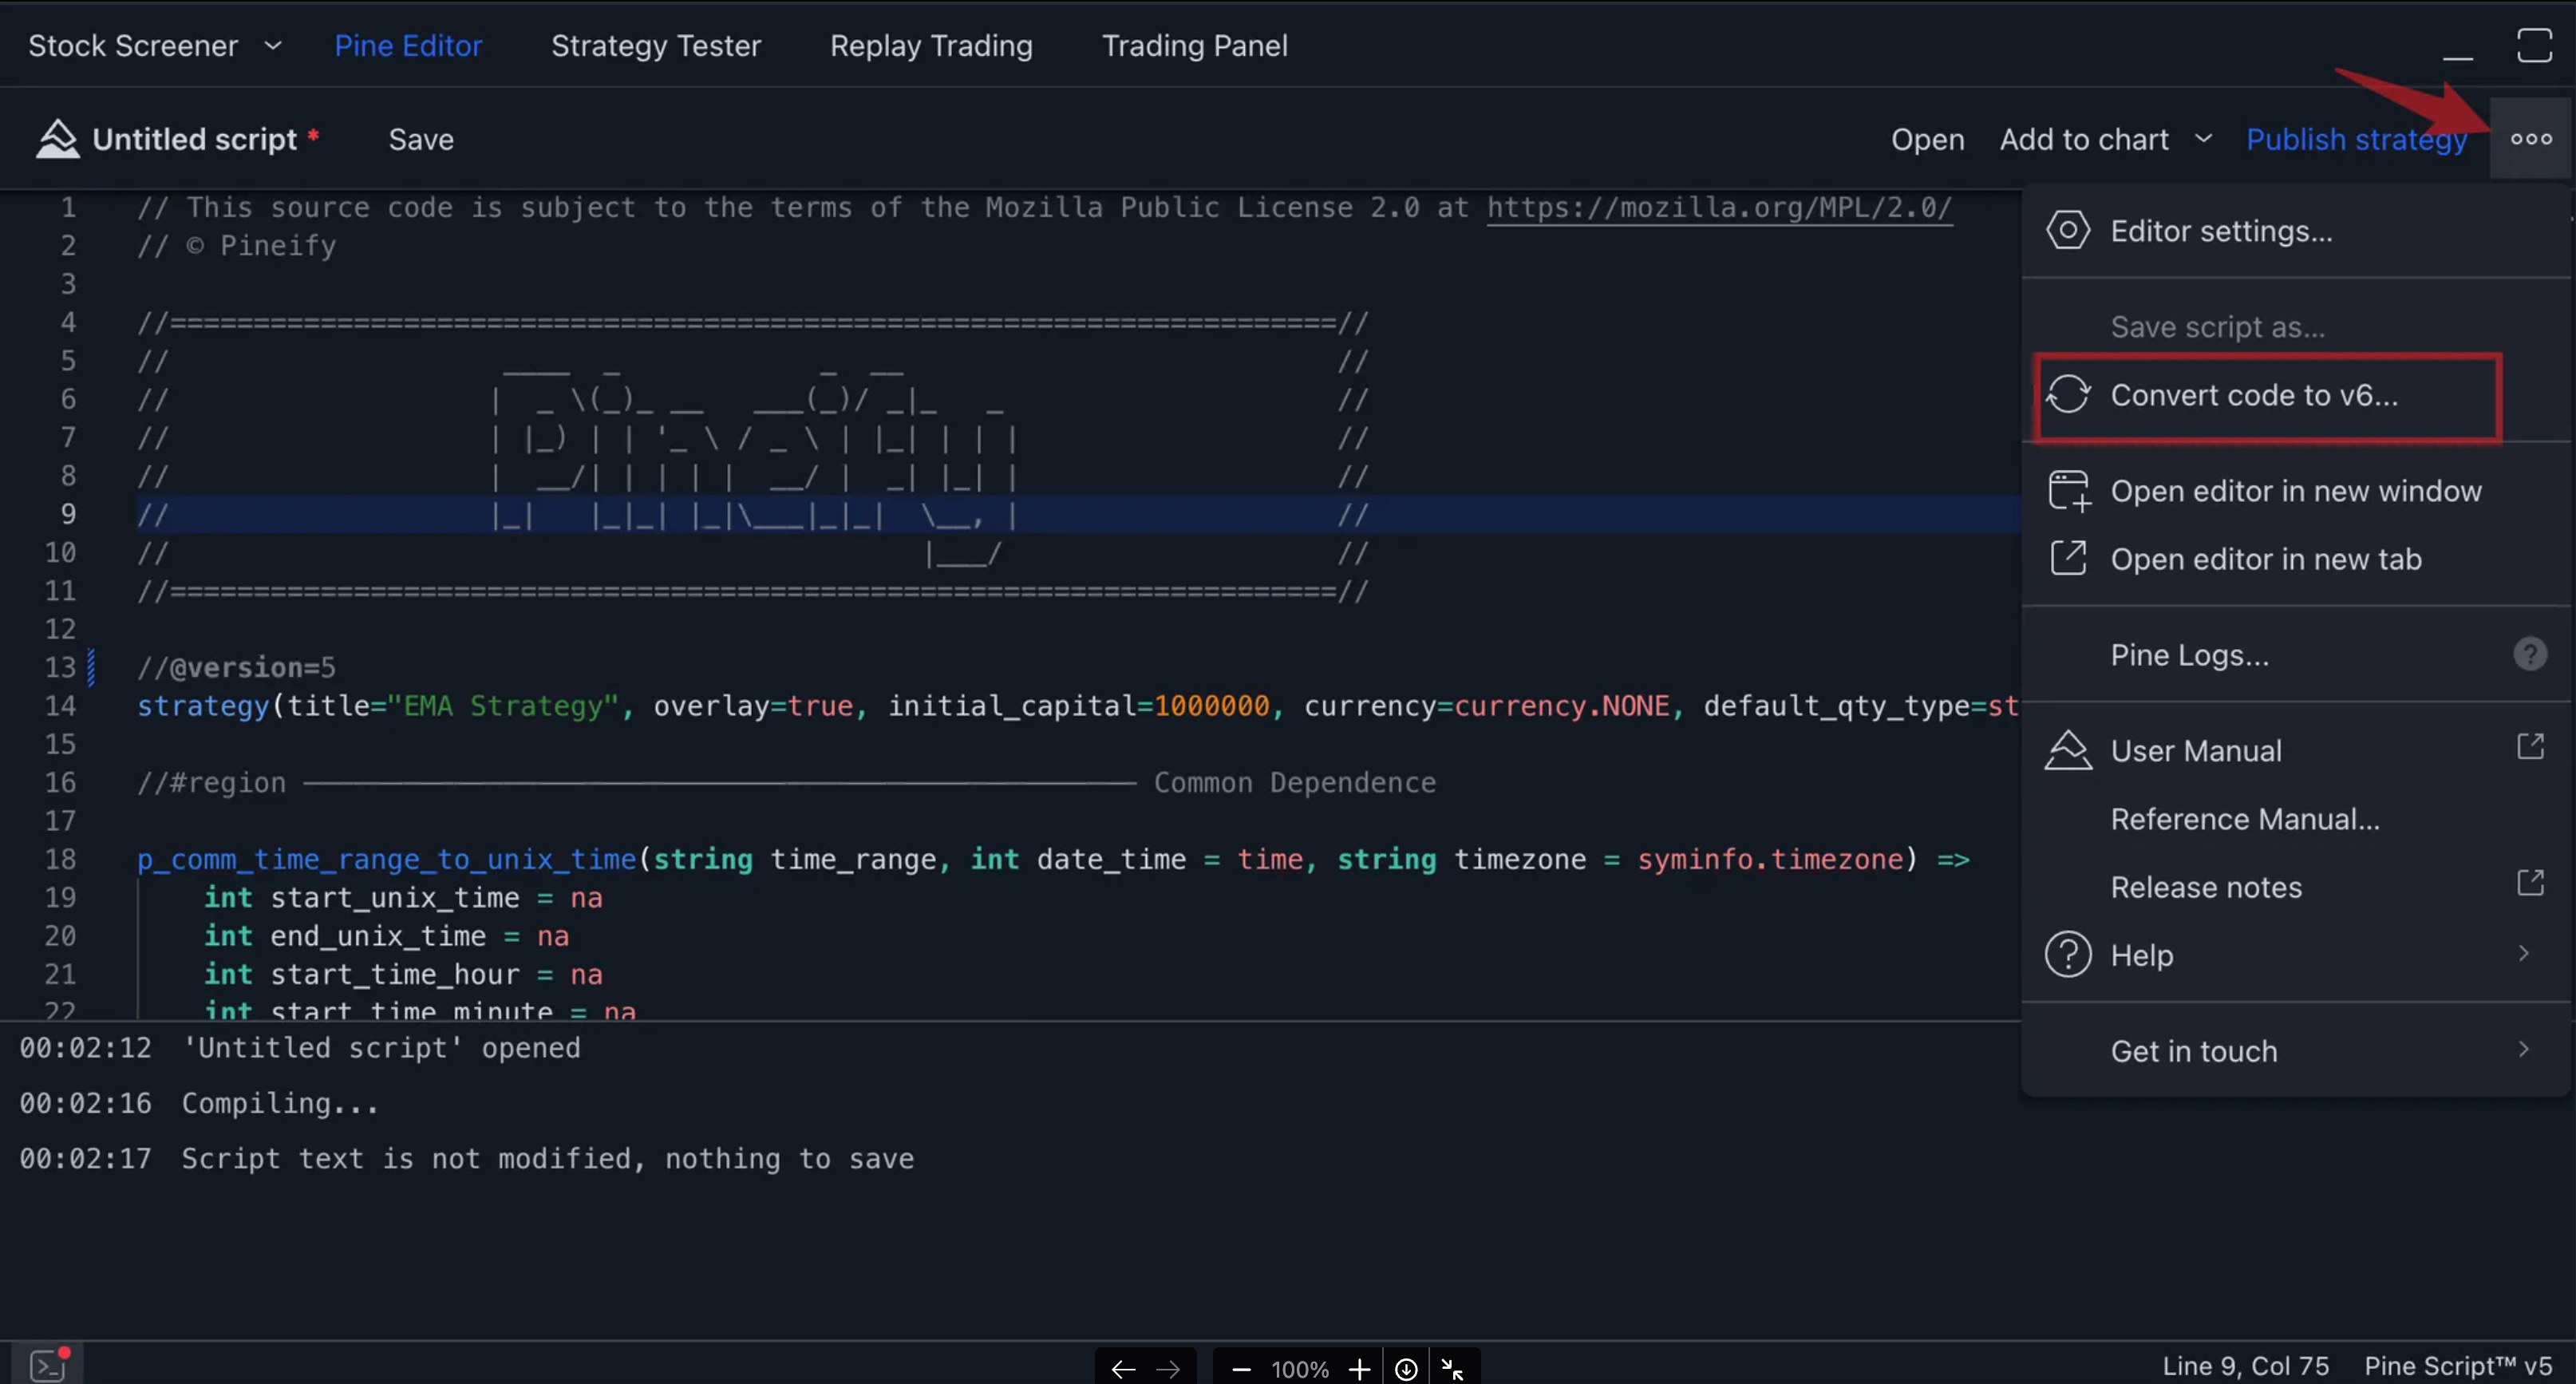Click the Pine Script™ v5 status text

tap(2458, 1366)
